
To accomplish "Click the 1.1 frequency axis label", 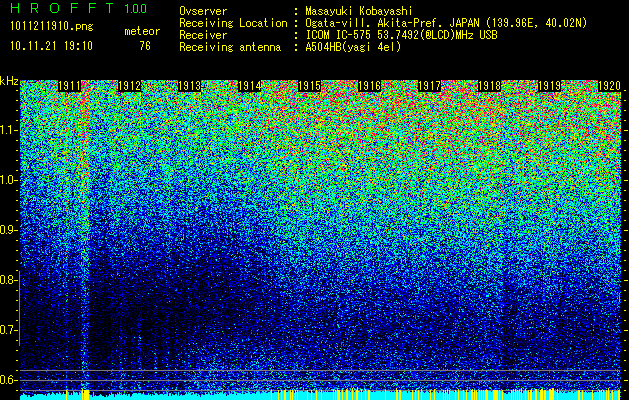I will pos(8,130).
